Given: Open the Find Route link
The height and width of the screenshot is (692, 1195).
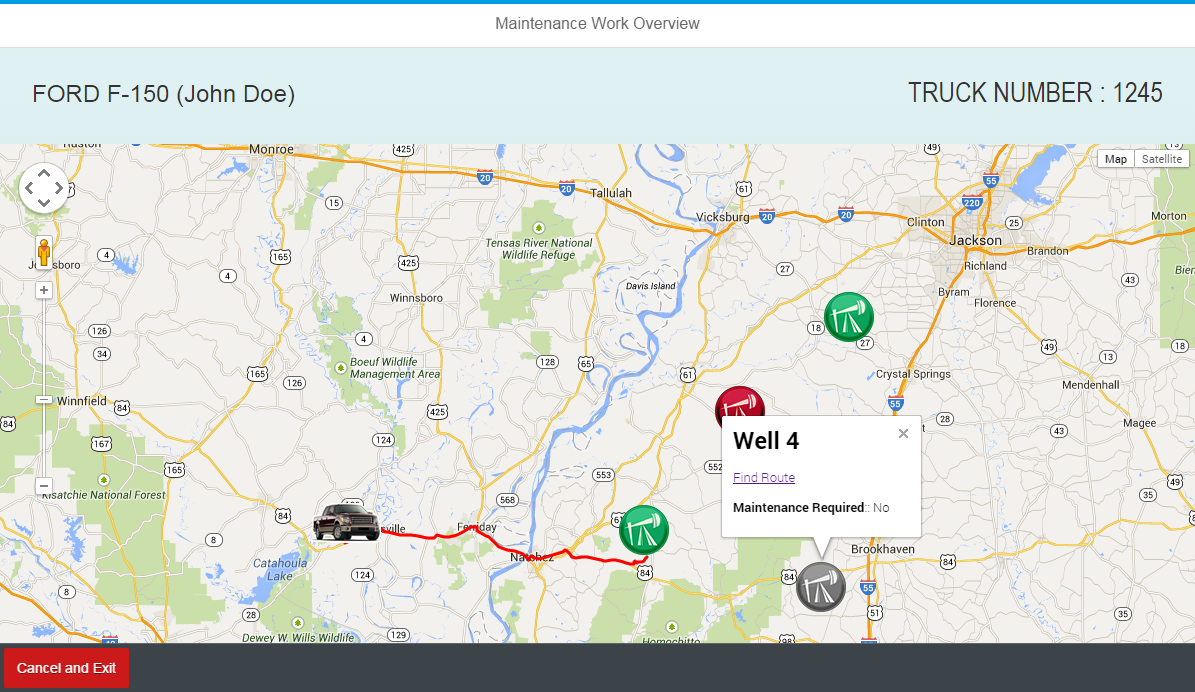Looking at the screenshot, I should pos(764,477).
